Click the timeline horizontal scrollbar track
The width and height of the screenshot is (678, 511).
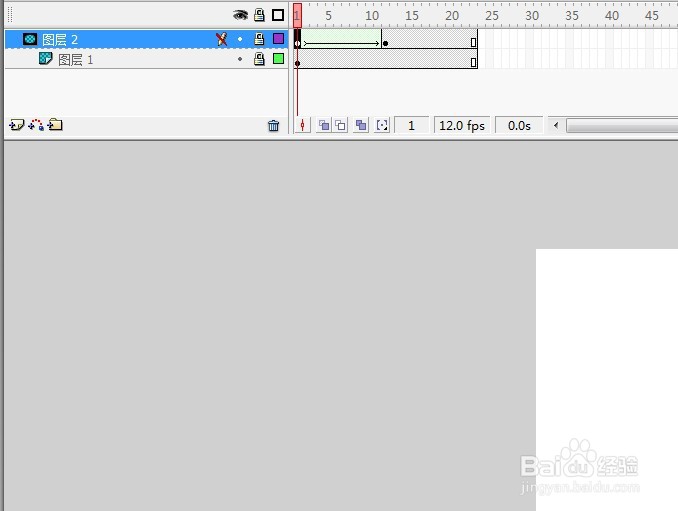622,126
